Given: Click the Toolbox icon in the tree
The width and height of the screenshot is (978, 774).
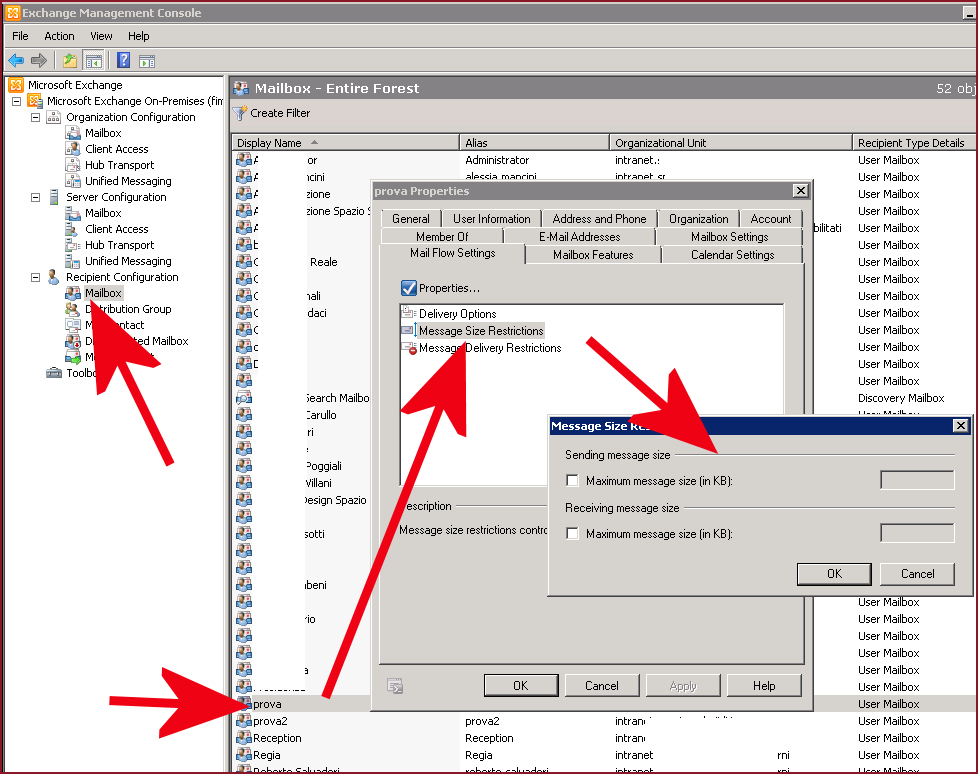Looking at the screenshot, I should pyautogui.click(x=54, y=373).
